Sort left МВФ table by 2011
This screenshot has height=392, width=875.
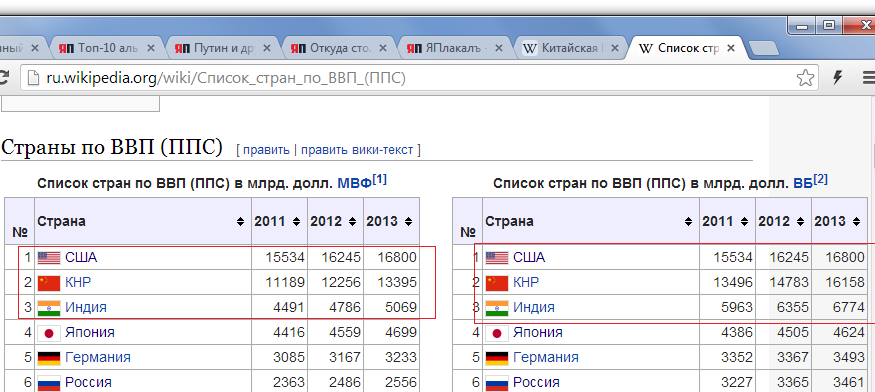click(x=296, y=222)
